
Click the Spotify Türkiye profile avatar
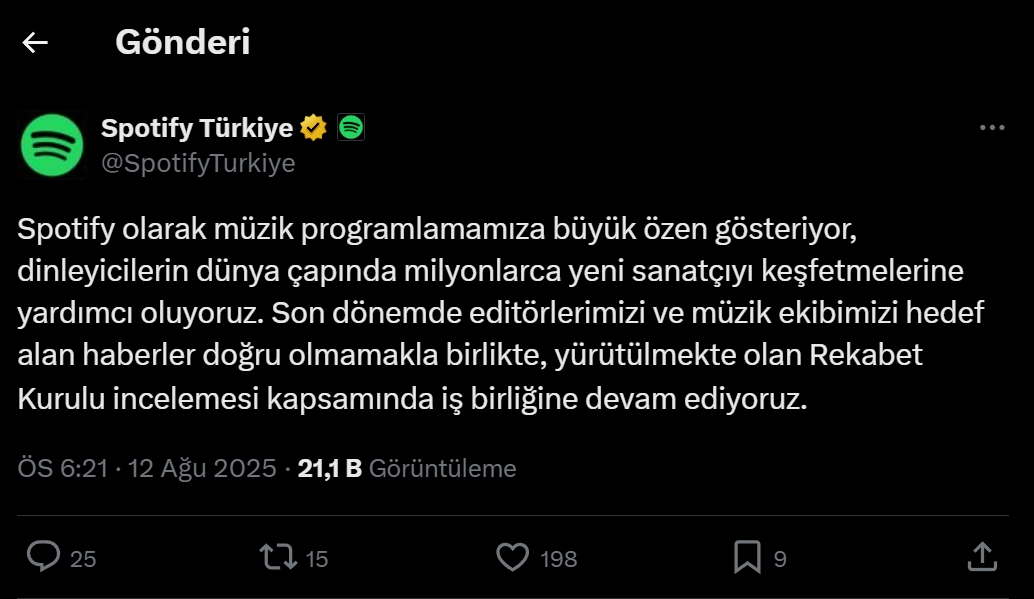click(50, 144)
